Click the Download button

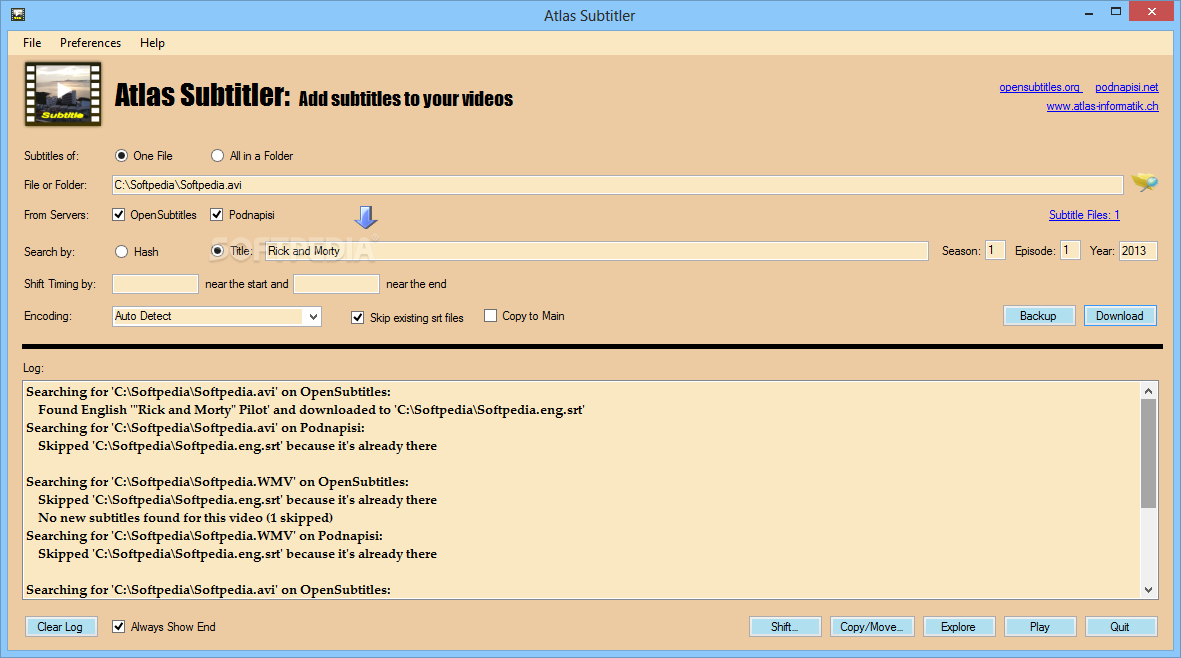[1120, 315]
